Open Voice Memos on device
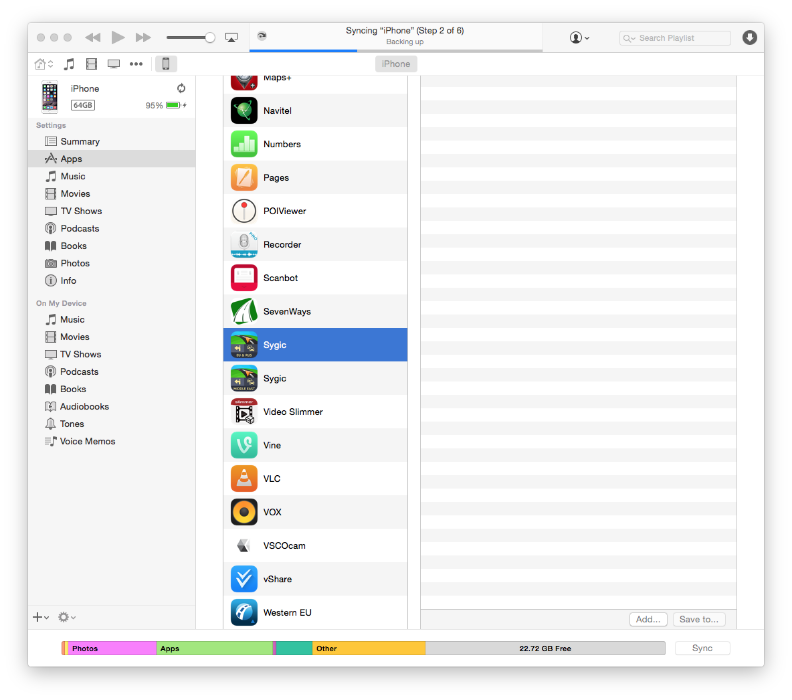Image resolution: width=792 pixels, height=700 pixels. pyautogui.click(x=112, y=441)
